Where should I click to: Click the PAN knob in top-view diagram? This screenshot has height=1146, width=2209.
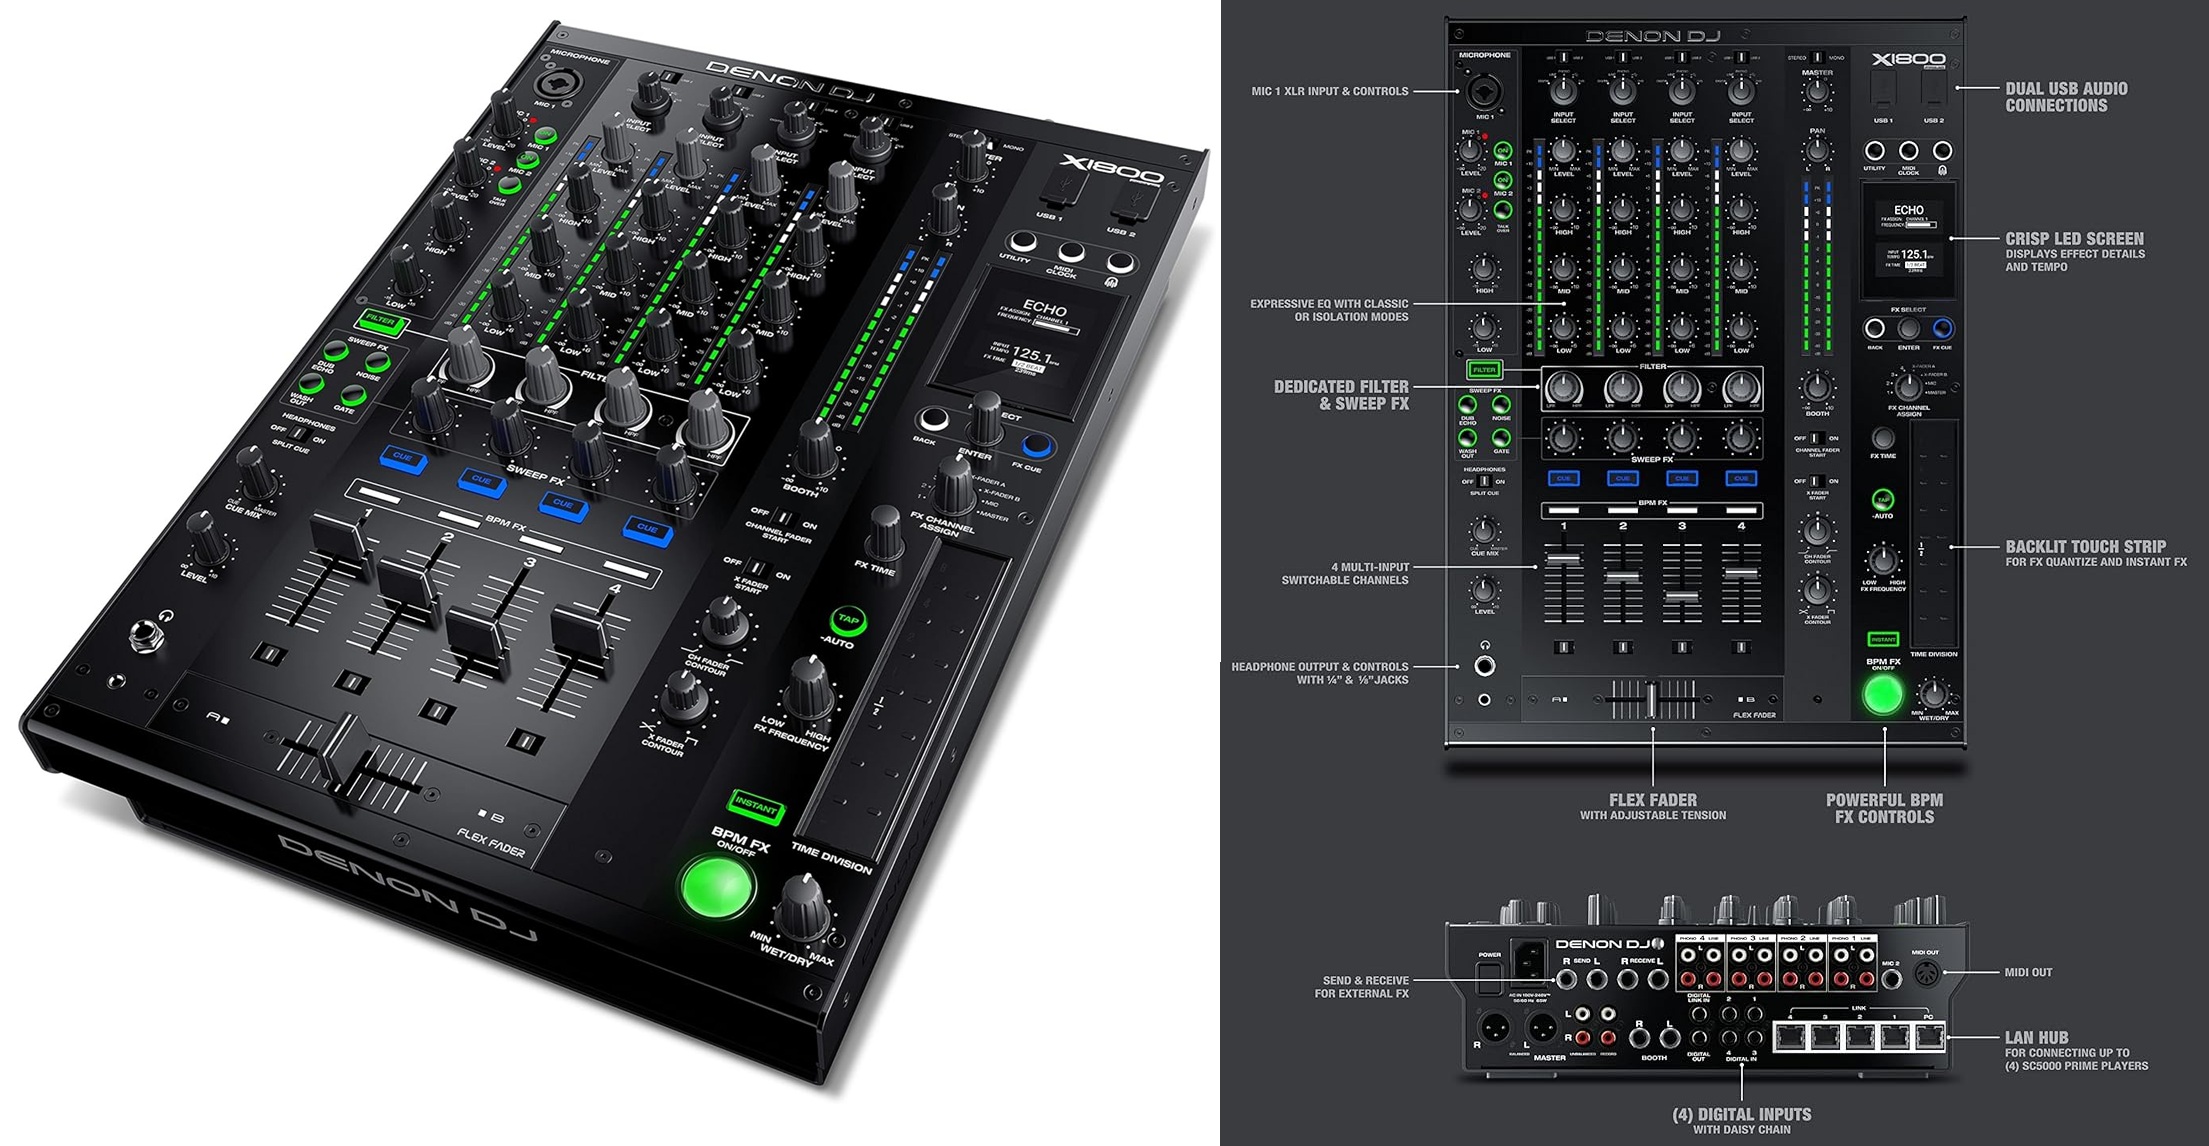point(1817,151)
